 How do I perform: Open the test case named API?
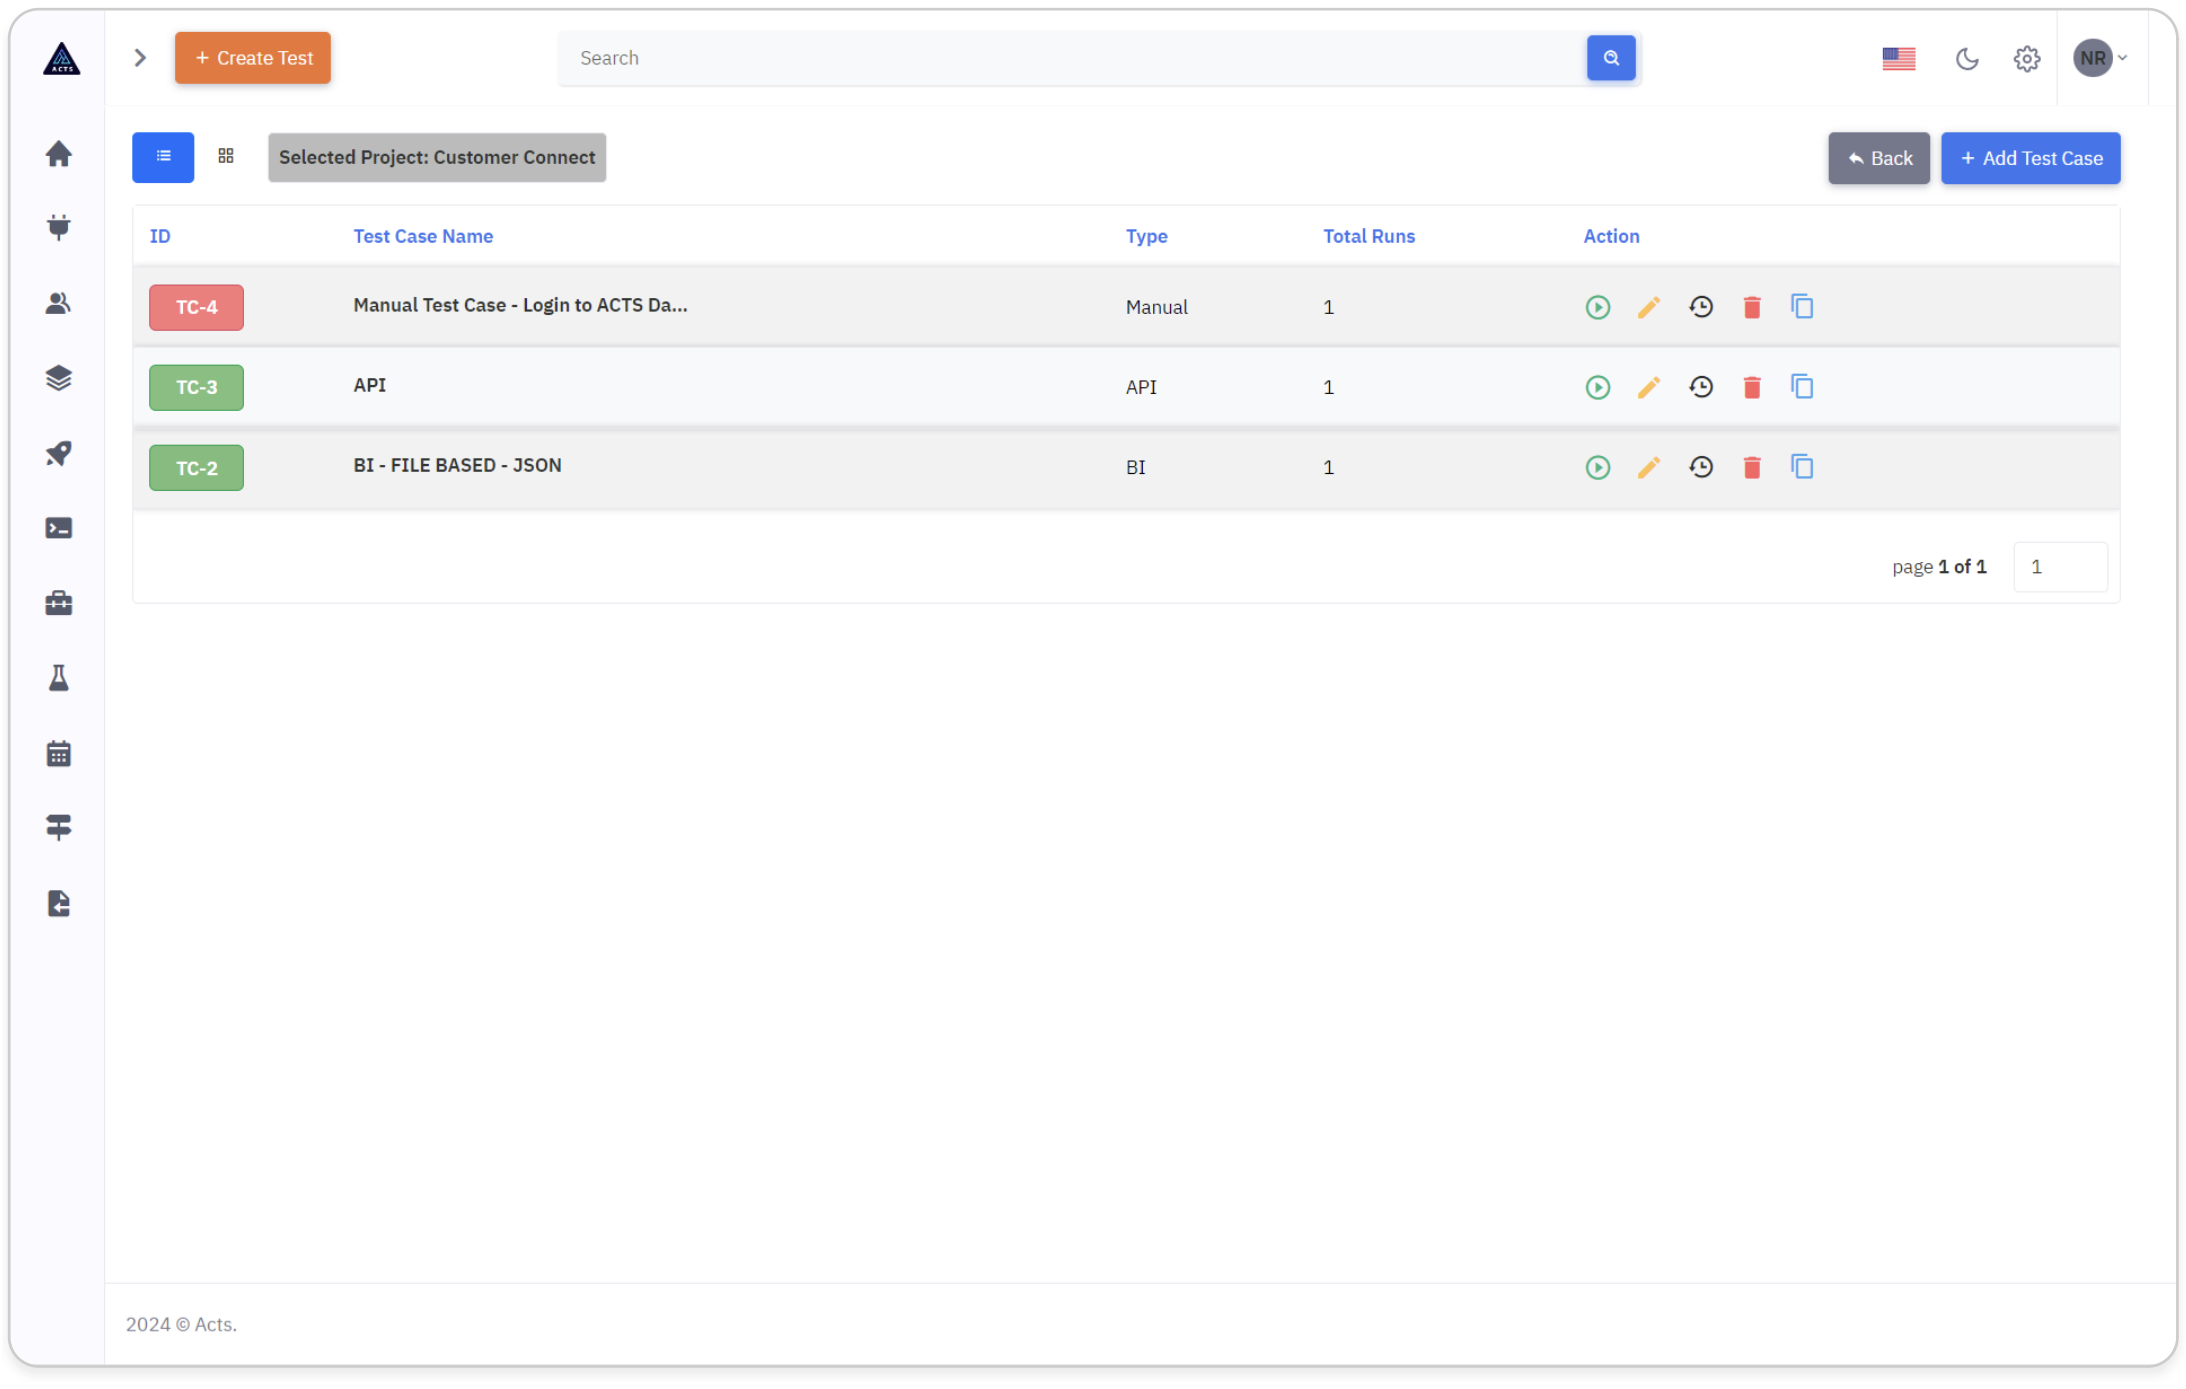coord(369,385)
